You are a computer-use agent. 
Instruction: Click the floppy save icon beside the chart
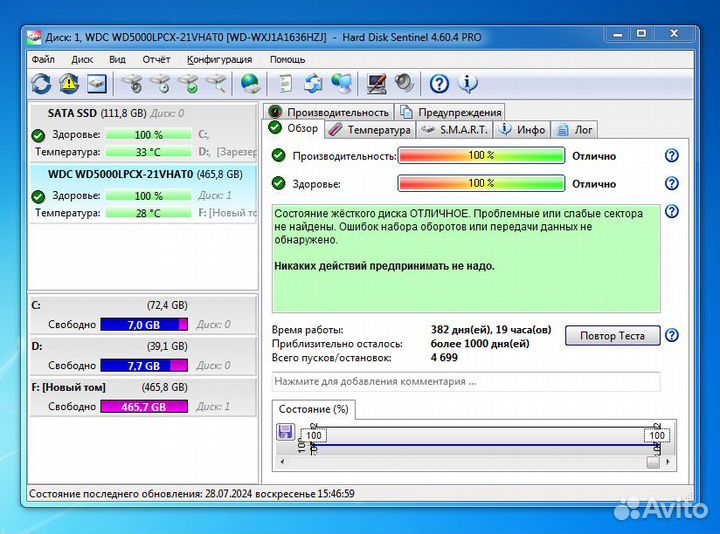[285, 431]
